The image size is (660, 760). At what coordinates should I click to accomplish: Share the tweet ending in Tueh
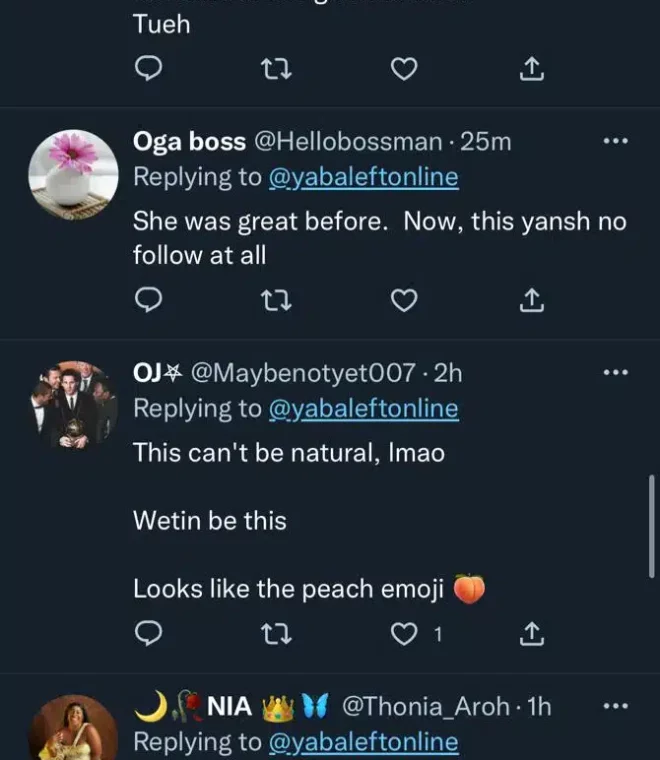tap(533, 68)
